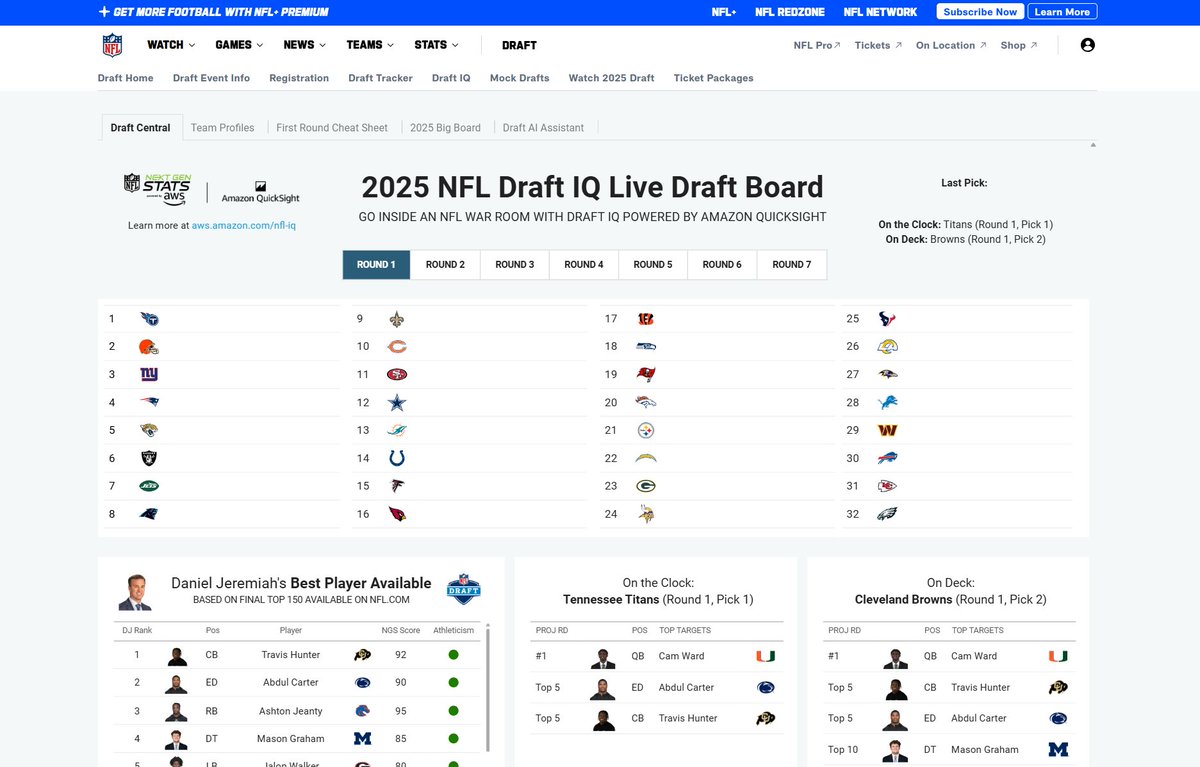The image size is (1200, 767).
Task: Select the Saints logo at pick 9
Action: pos(397,319)
